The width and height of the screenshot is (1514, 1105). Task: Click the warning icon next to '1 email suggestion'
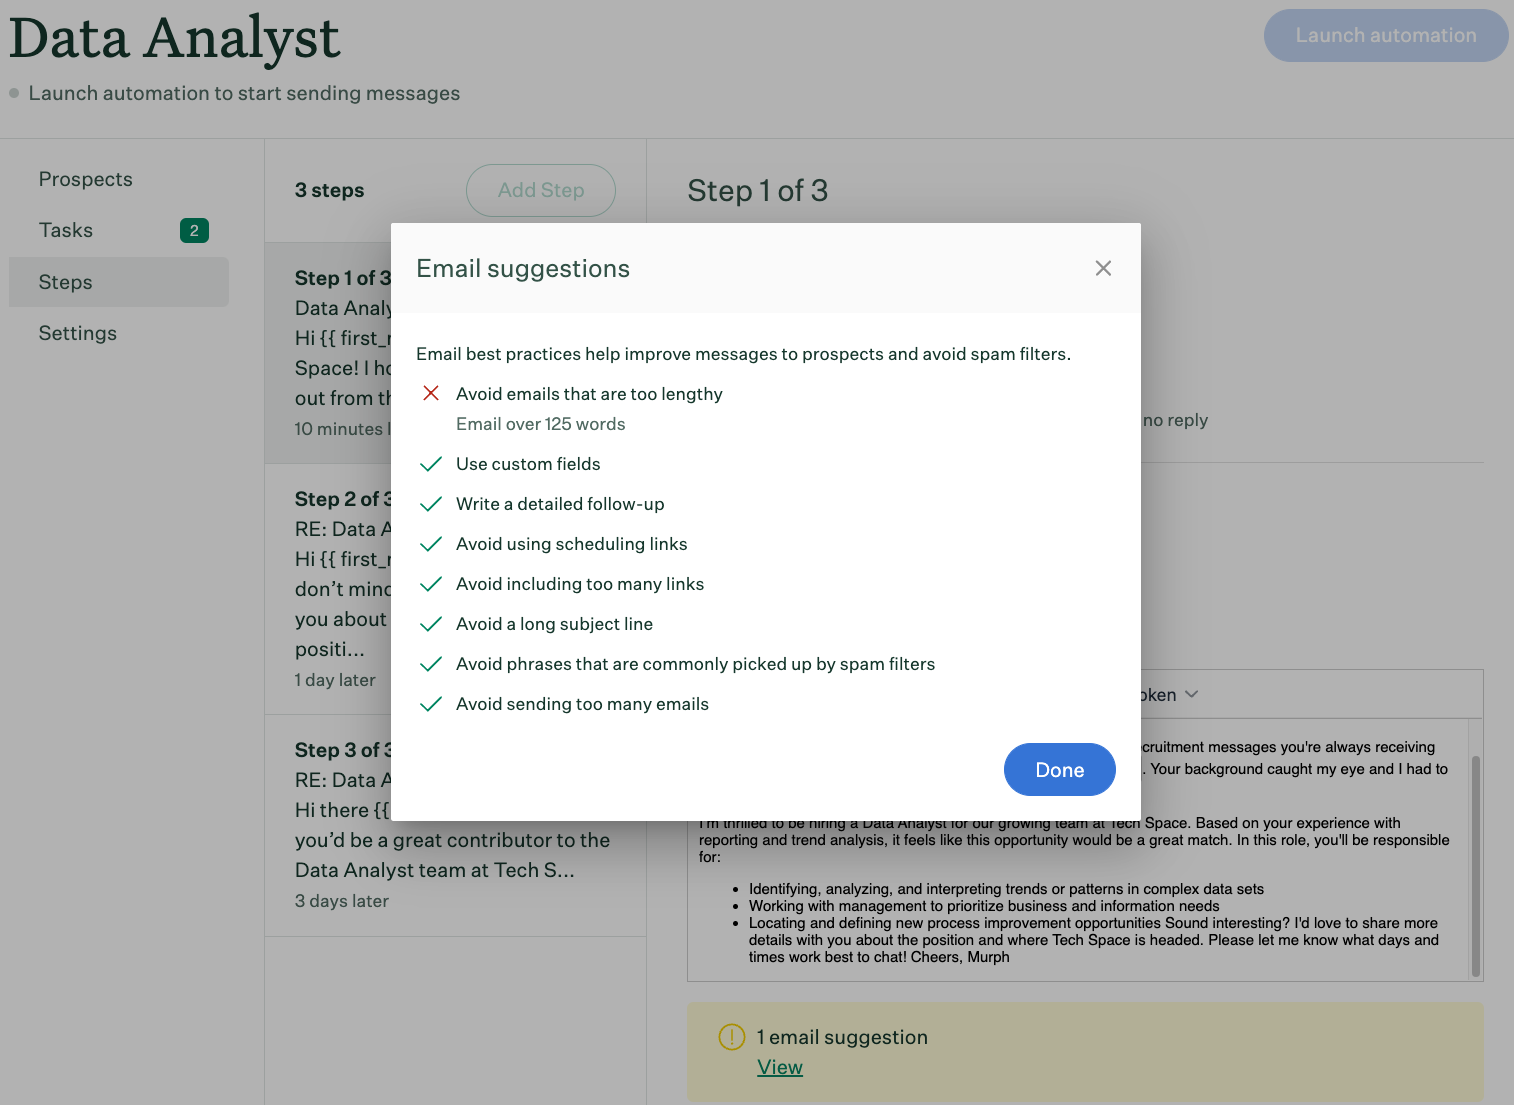[731, 1037]
